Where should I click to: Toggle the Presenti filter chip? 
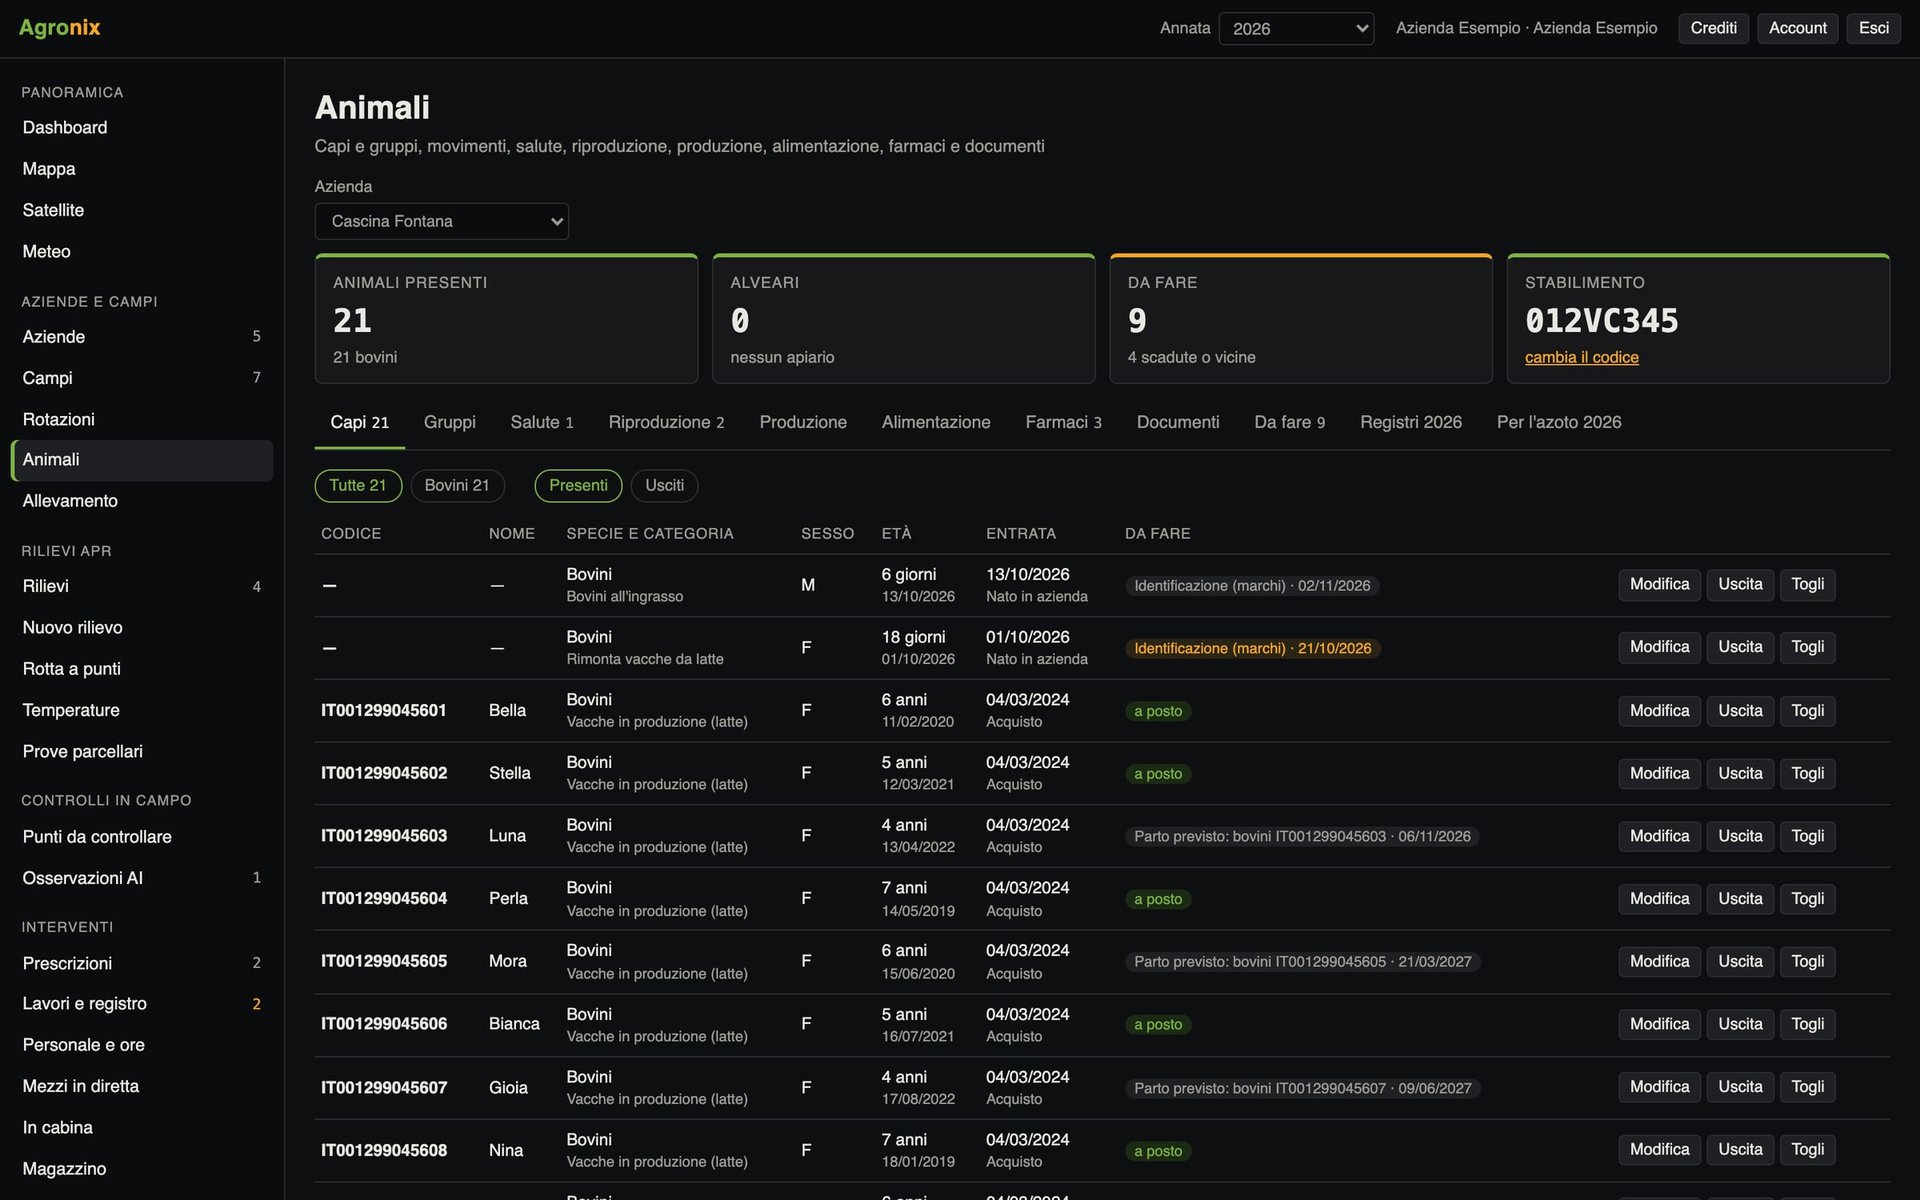pos(578,485)
